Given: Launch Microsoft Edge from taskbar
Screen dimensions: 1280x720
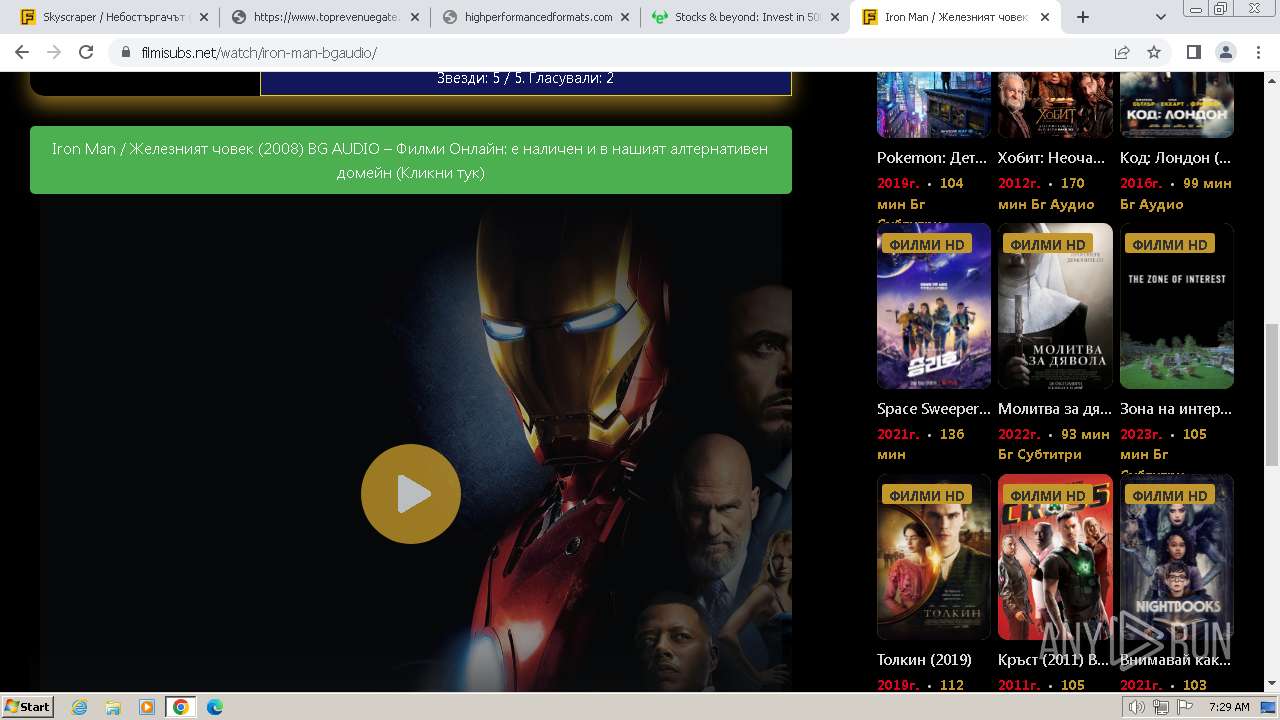Looking at the screenshot, I should 215,707.
